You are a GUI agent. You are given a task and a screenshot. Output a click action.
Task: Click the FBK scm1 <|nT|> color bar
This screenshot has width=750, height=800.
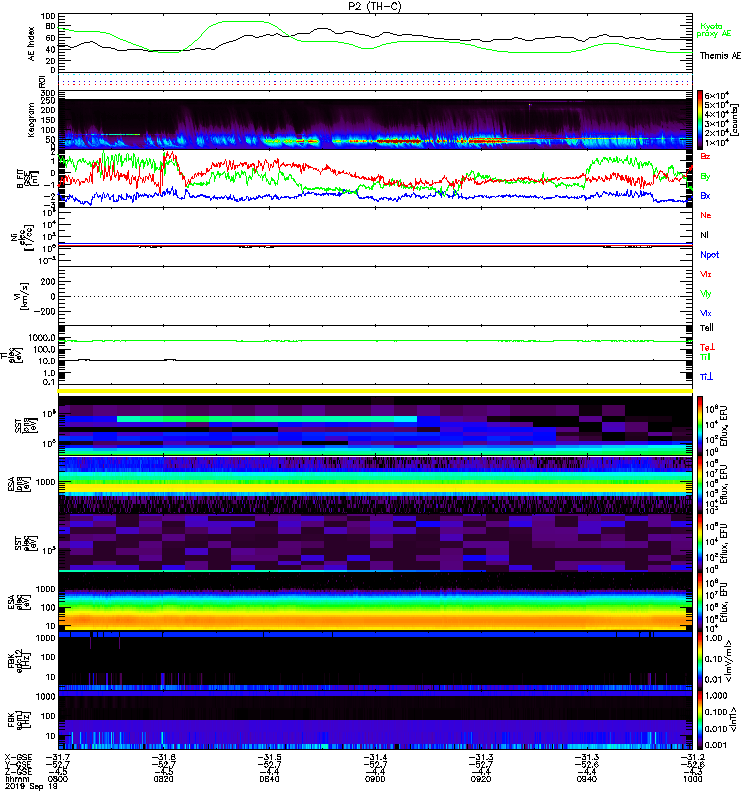[700, 720]
